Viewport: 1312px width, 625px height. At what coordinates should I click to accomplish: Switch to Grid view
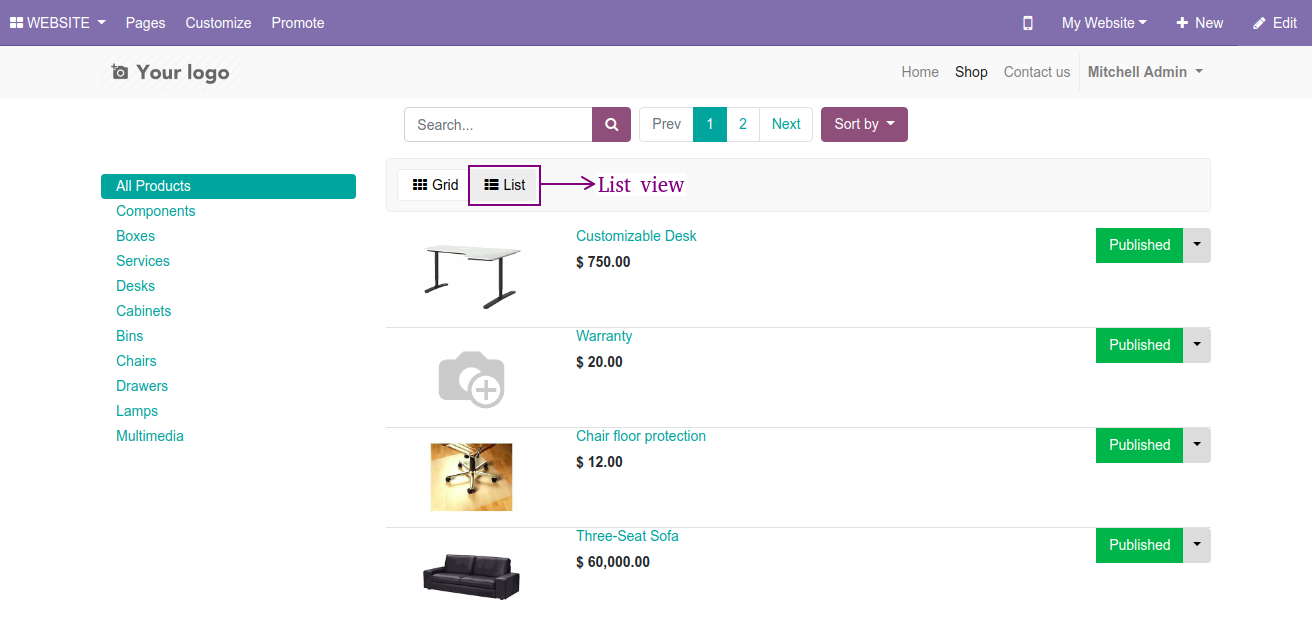click(435, 185)
